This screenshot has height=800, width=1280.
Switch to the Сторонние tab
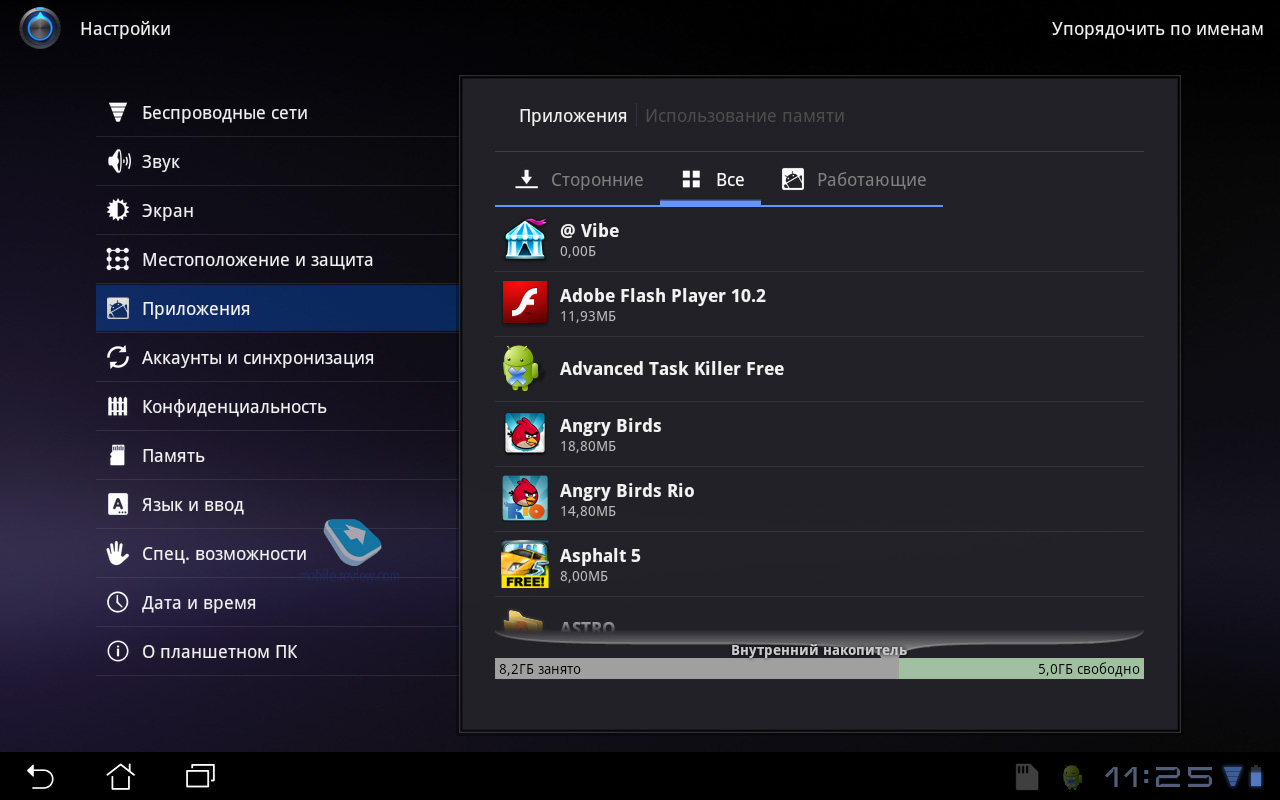[x=578, y=180]
